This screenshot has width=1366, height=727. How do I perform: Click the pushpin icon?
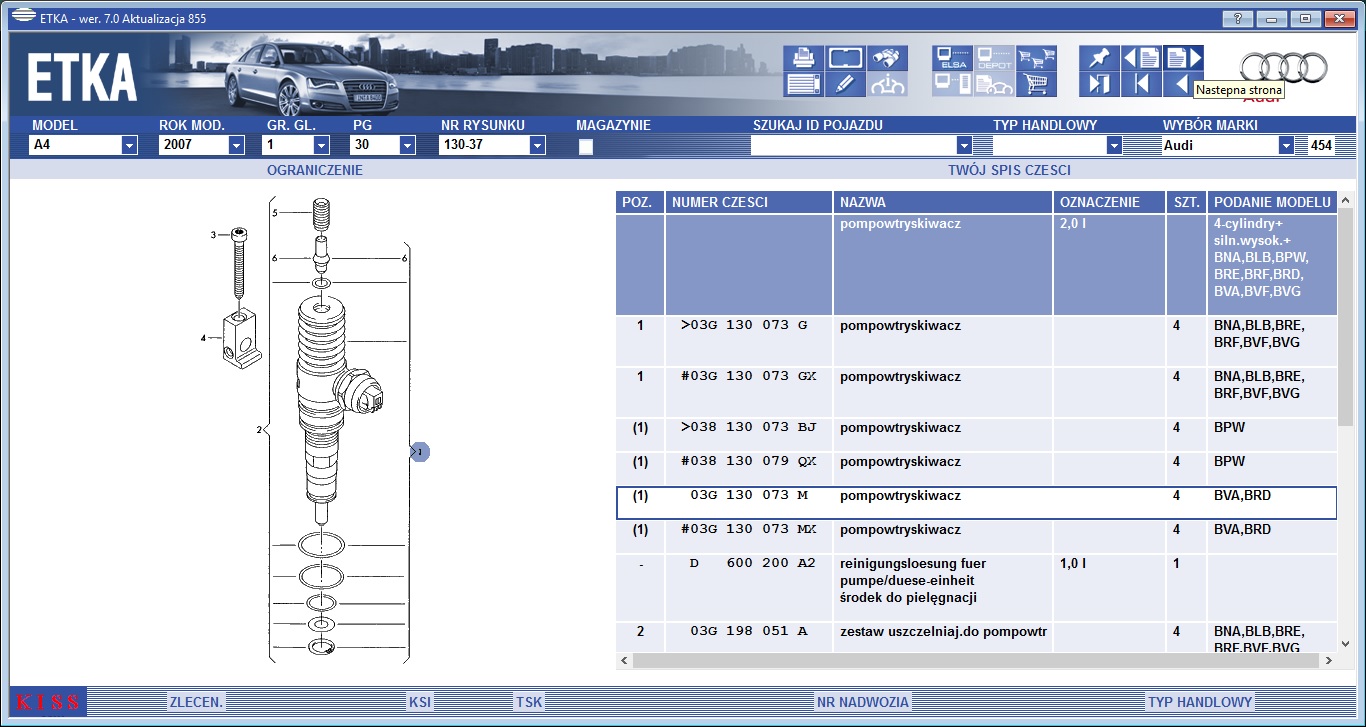click(1099, 58)
